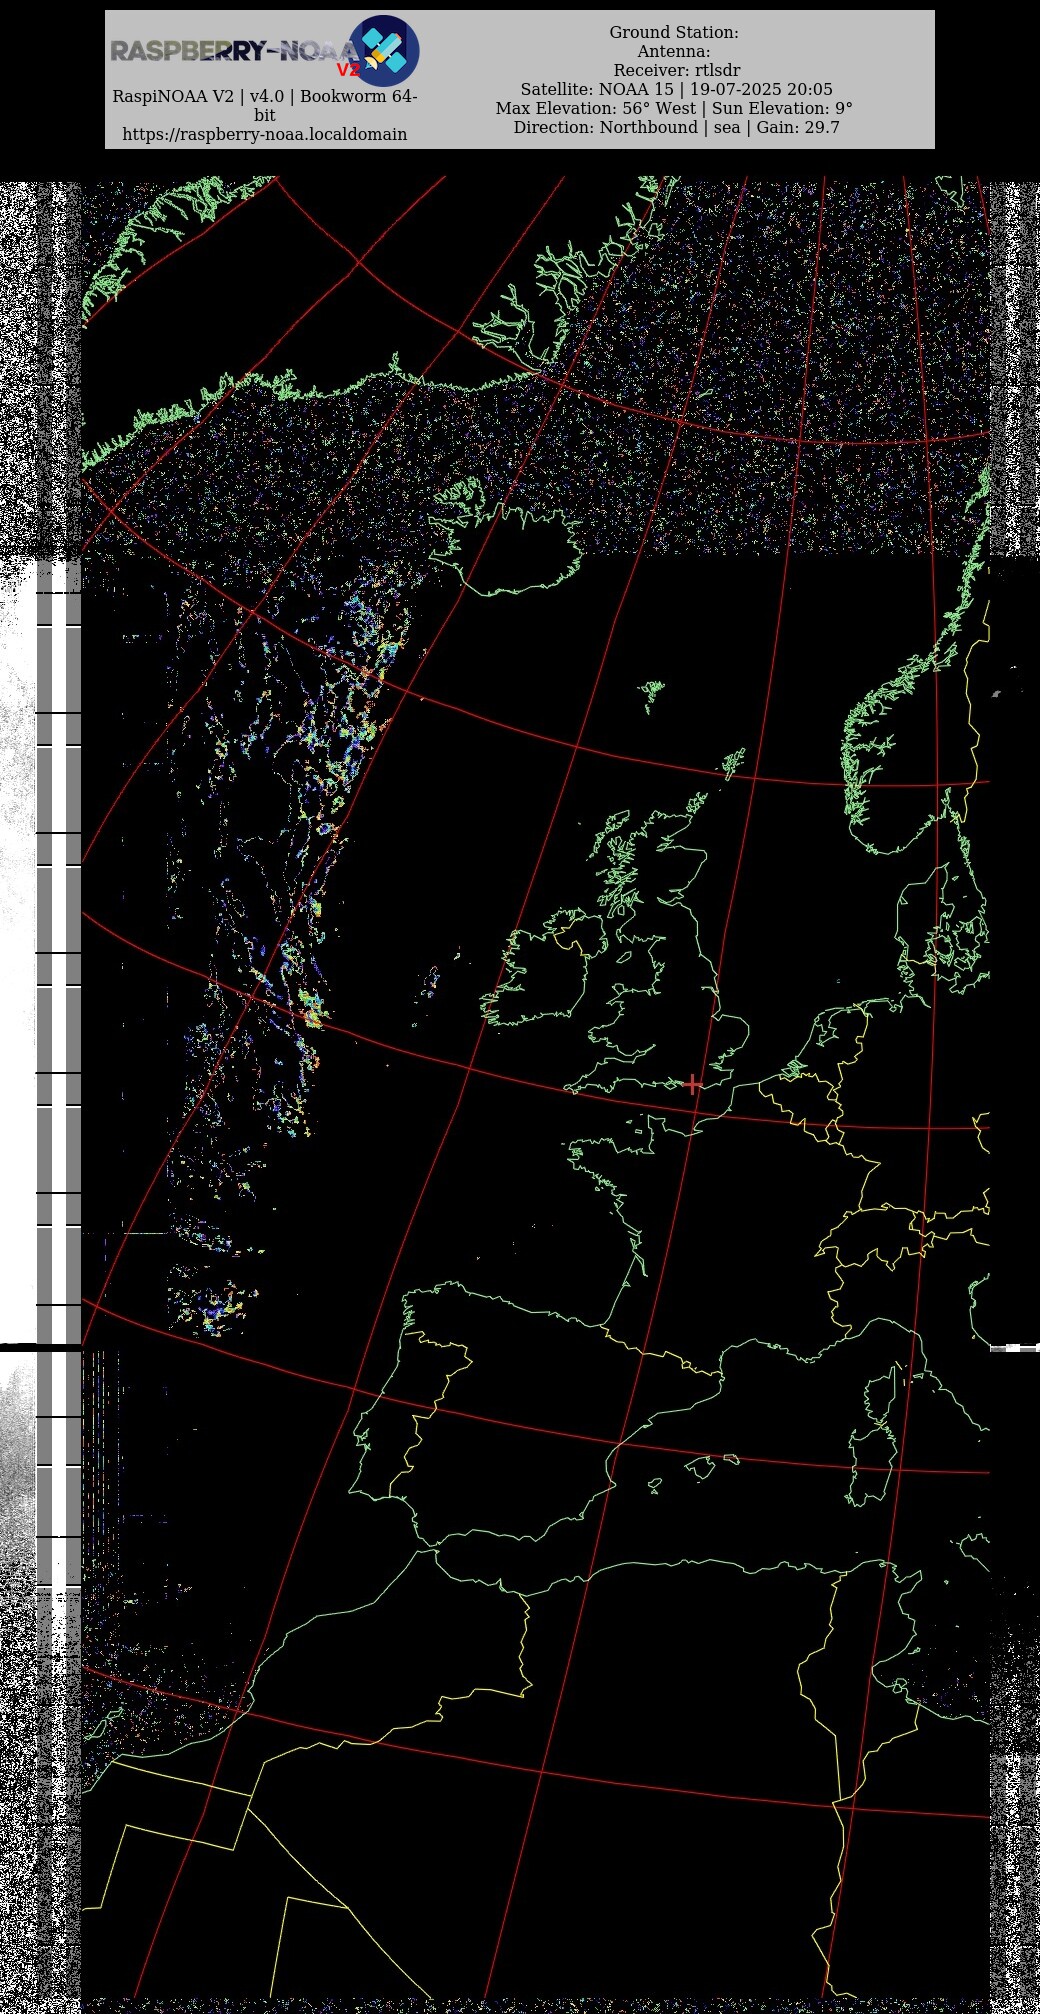Viewport: 1040px width, 2014px height.
Task: Click 'Direction: Northbound | sea | Gain: 29.7' line
Action: 677,128
